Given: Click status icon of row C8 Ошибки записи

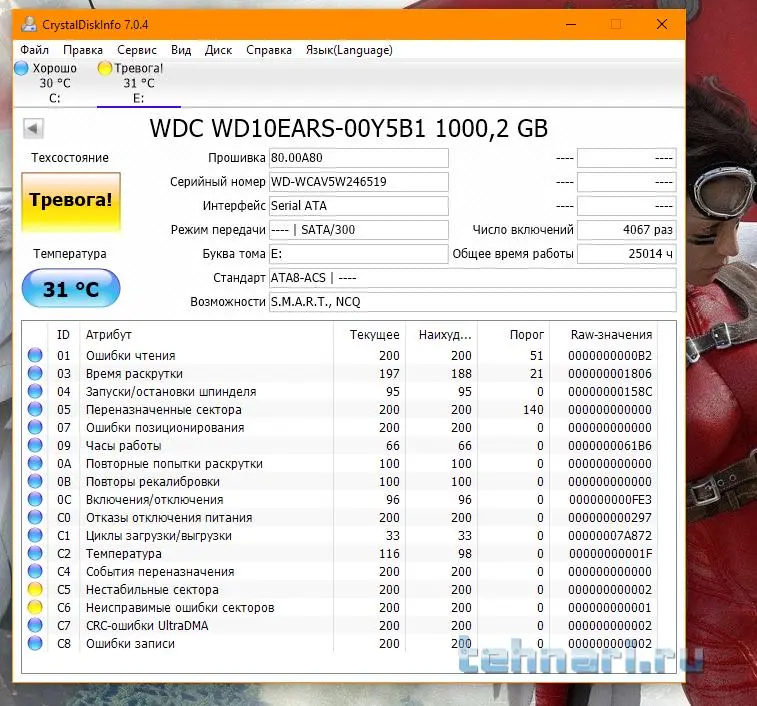Looking at the screenshot, I should pos(35,643).
